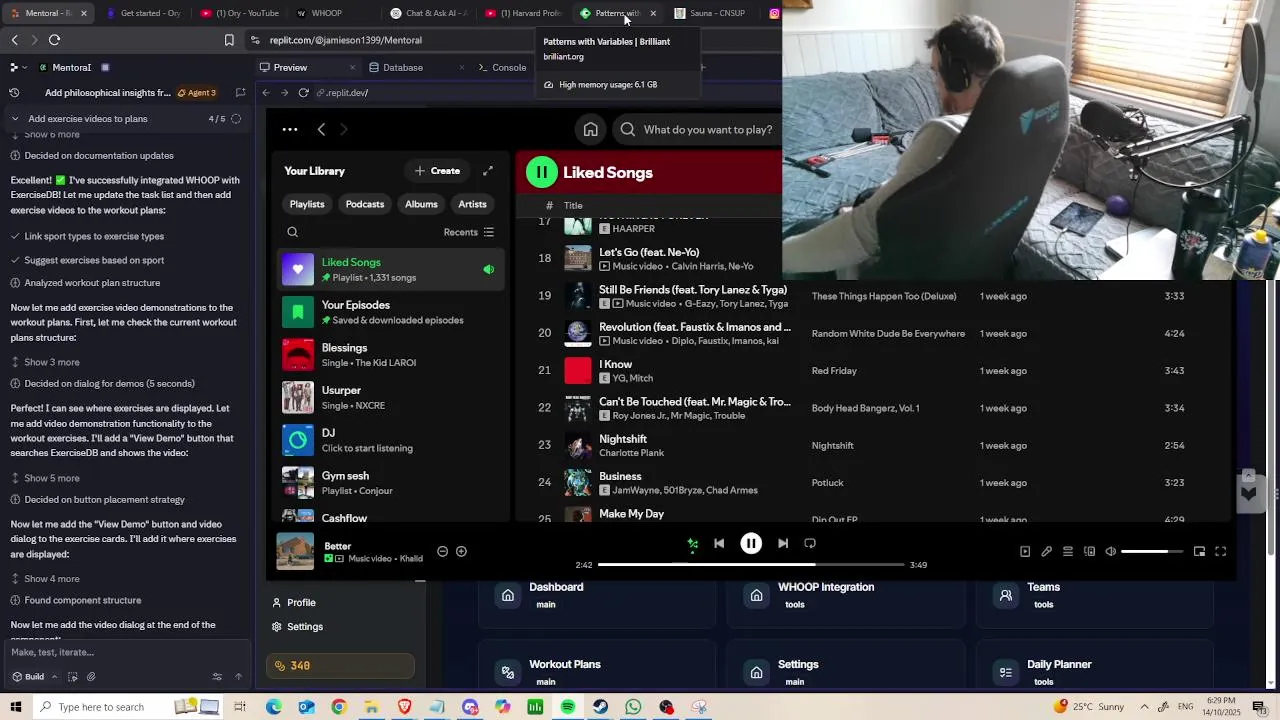The height and width of the screenshot is (720, 1280).
Task: Open the Liked Songs playlist in library
Action: (x=390, y=269)
